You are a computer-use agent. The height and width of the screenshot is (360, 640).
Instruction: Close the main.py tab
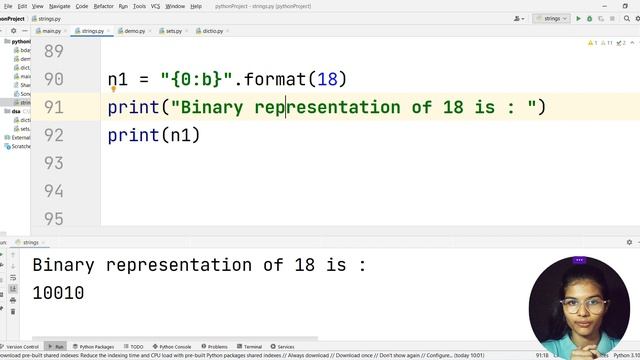click(x=65, y=31)
